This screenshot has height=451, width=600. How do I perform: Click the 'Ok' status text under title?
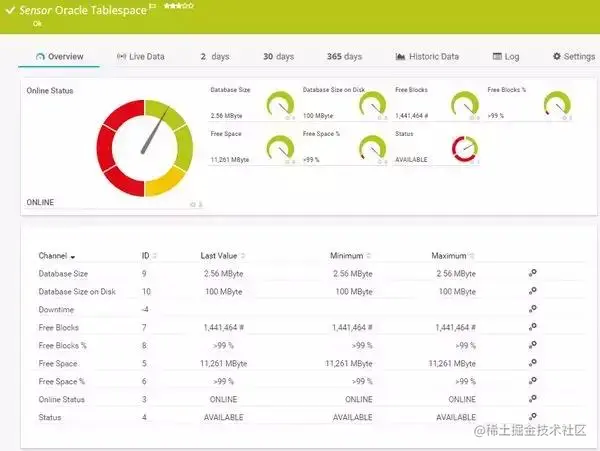(x=37, y=24)
